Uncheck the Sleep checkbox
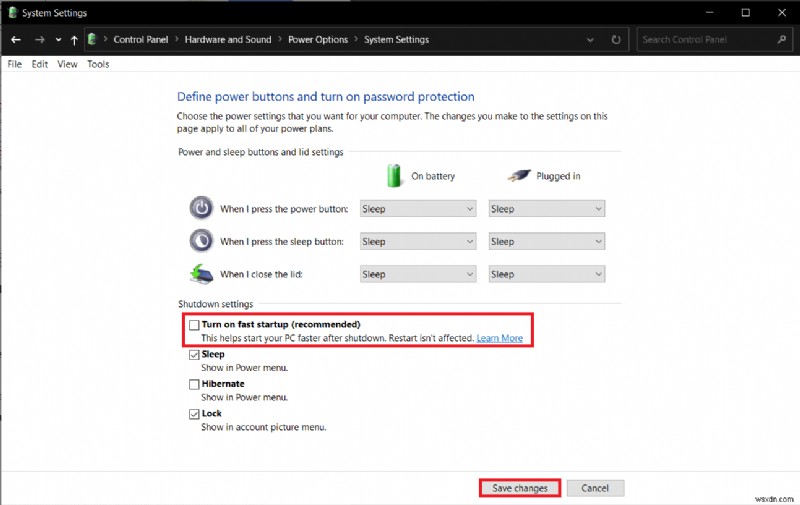 (194, 355)
